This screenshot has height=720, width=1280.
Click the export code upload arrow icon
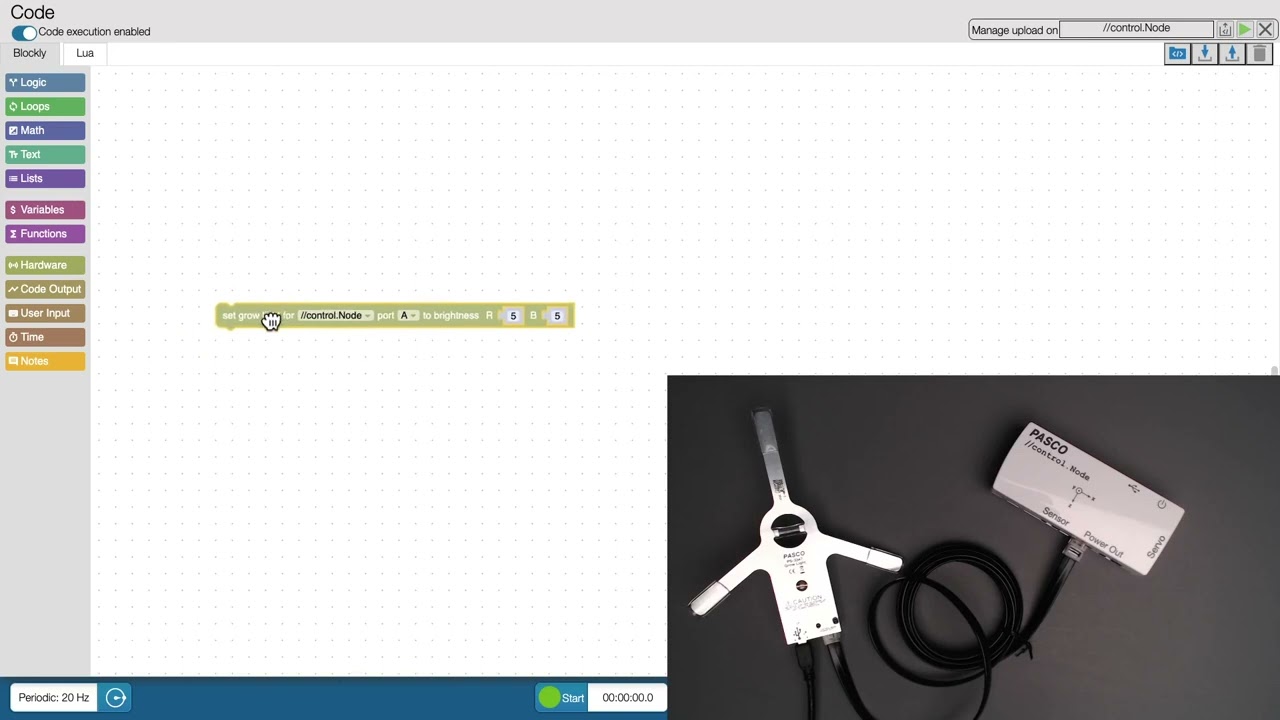pos(1232,54)
